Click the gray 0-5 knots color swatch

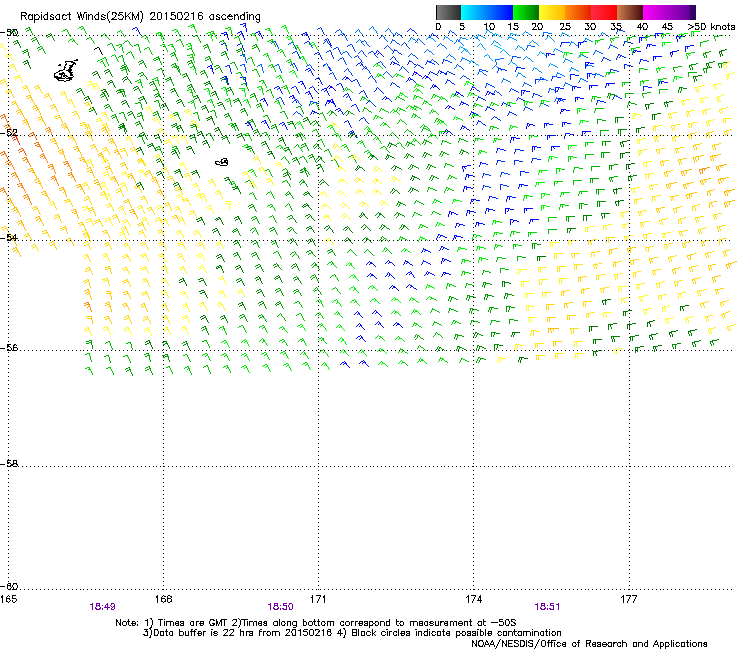coord(448,12)
